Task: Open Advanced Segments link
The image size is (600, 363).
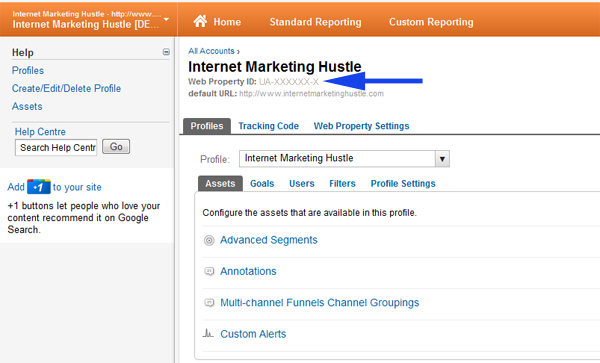Action: pyautogui.click(x=269, y=240)
